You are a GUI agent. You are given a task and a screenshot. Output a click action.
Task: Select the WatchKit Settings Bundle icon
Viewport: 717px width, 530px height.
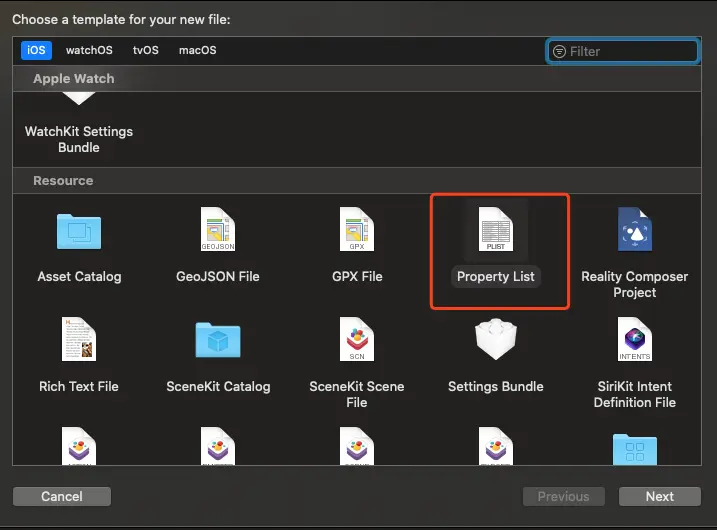click(79, 98)
